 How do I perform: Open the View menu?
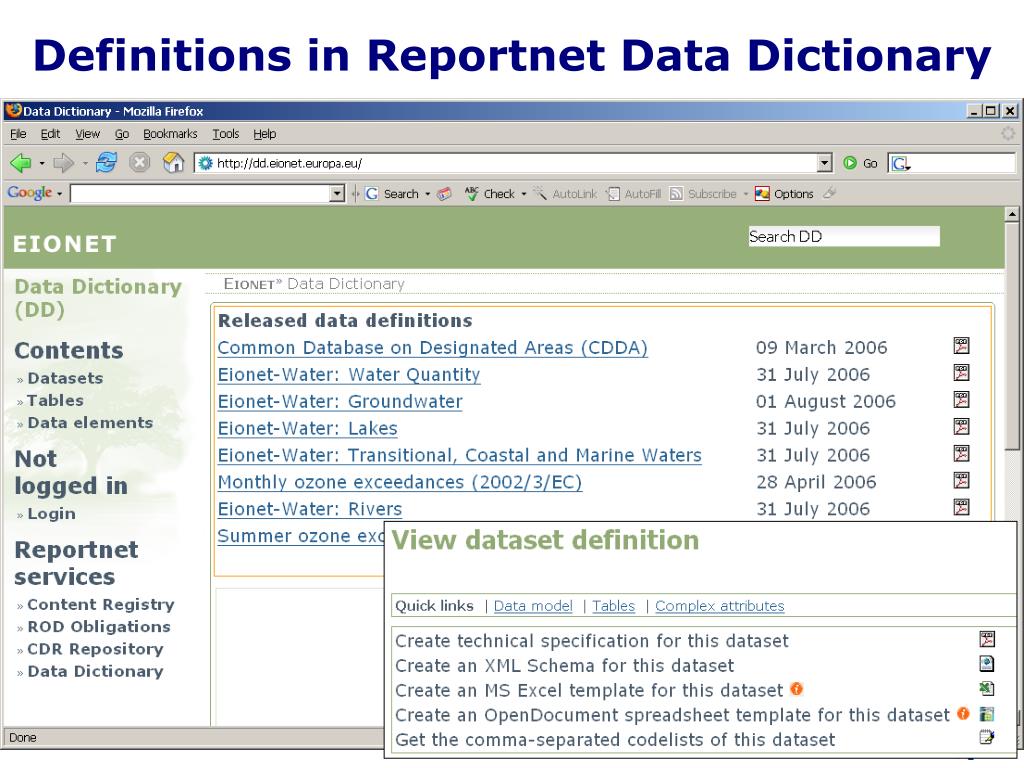(x=88, y=134)
